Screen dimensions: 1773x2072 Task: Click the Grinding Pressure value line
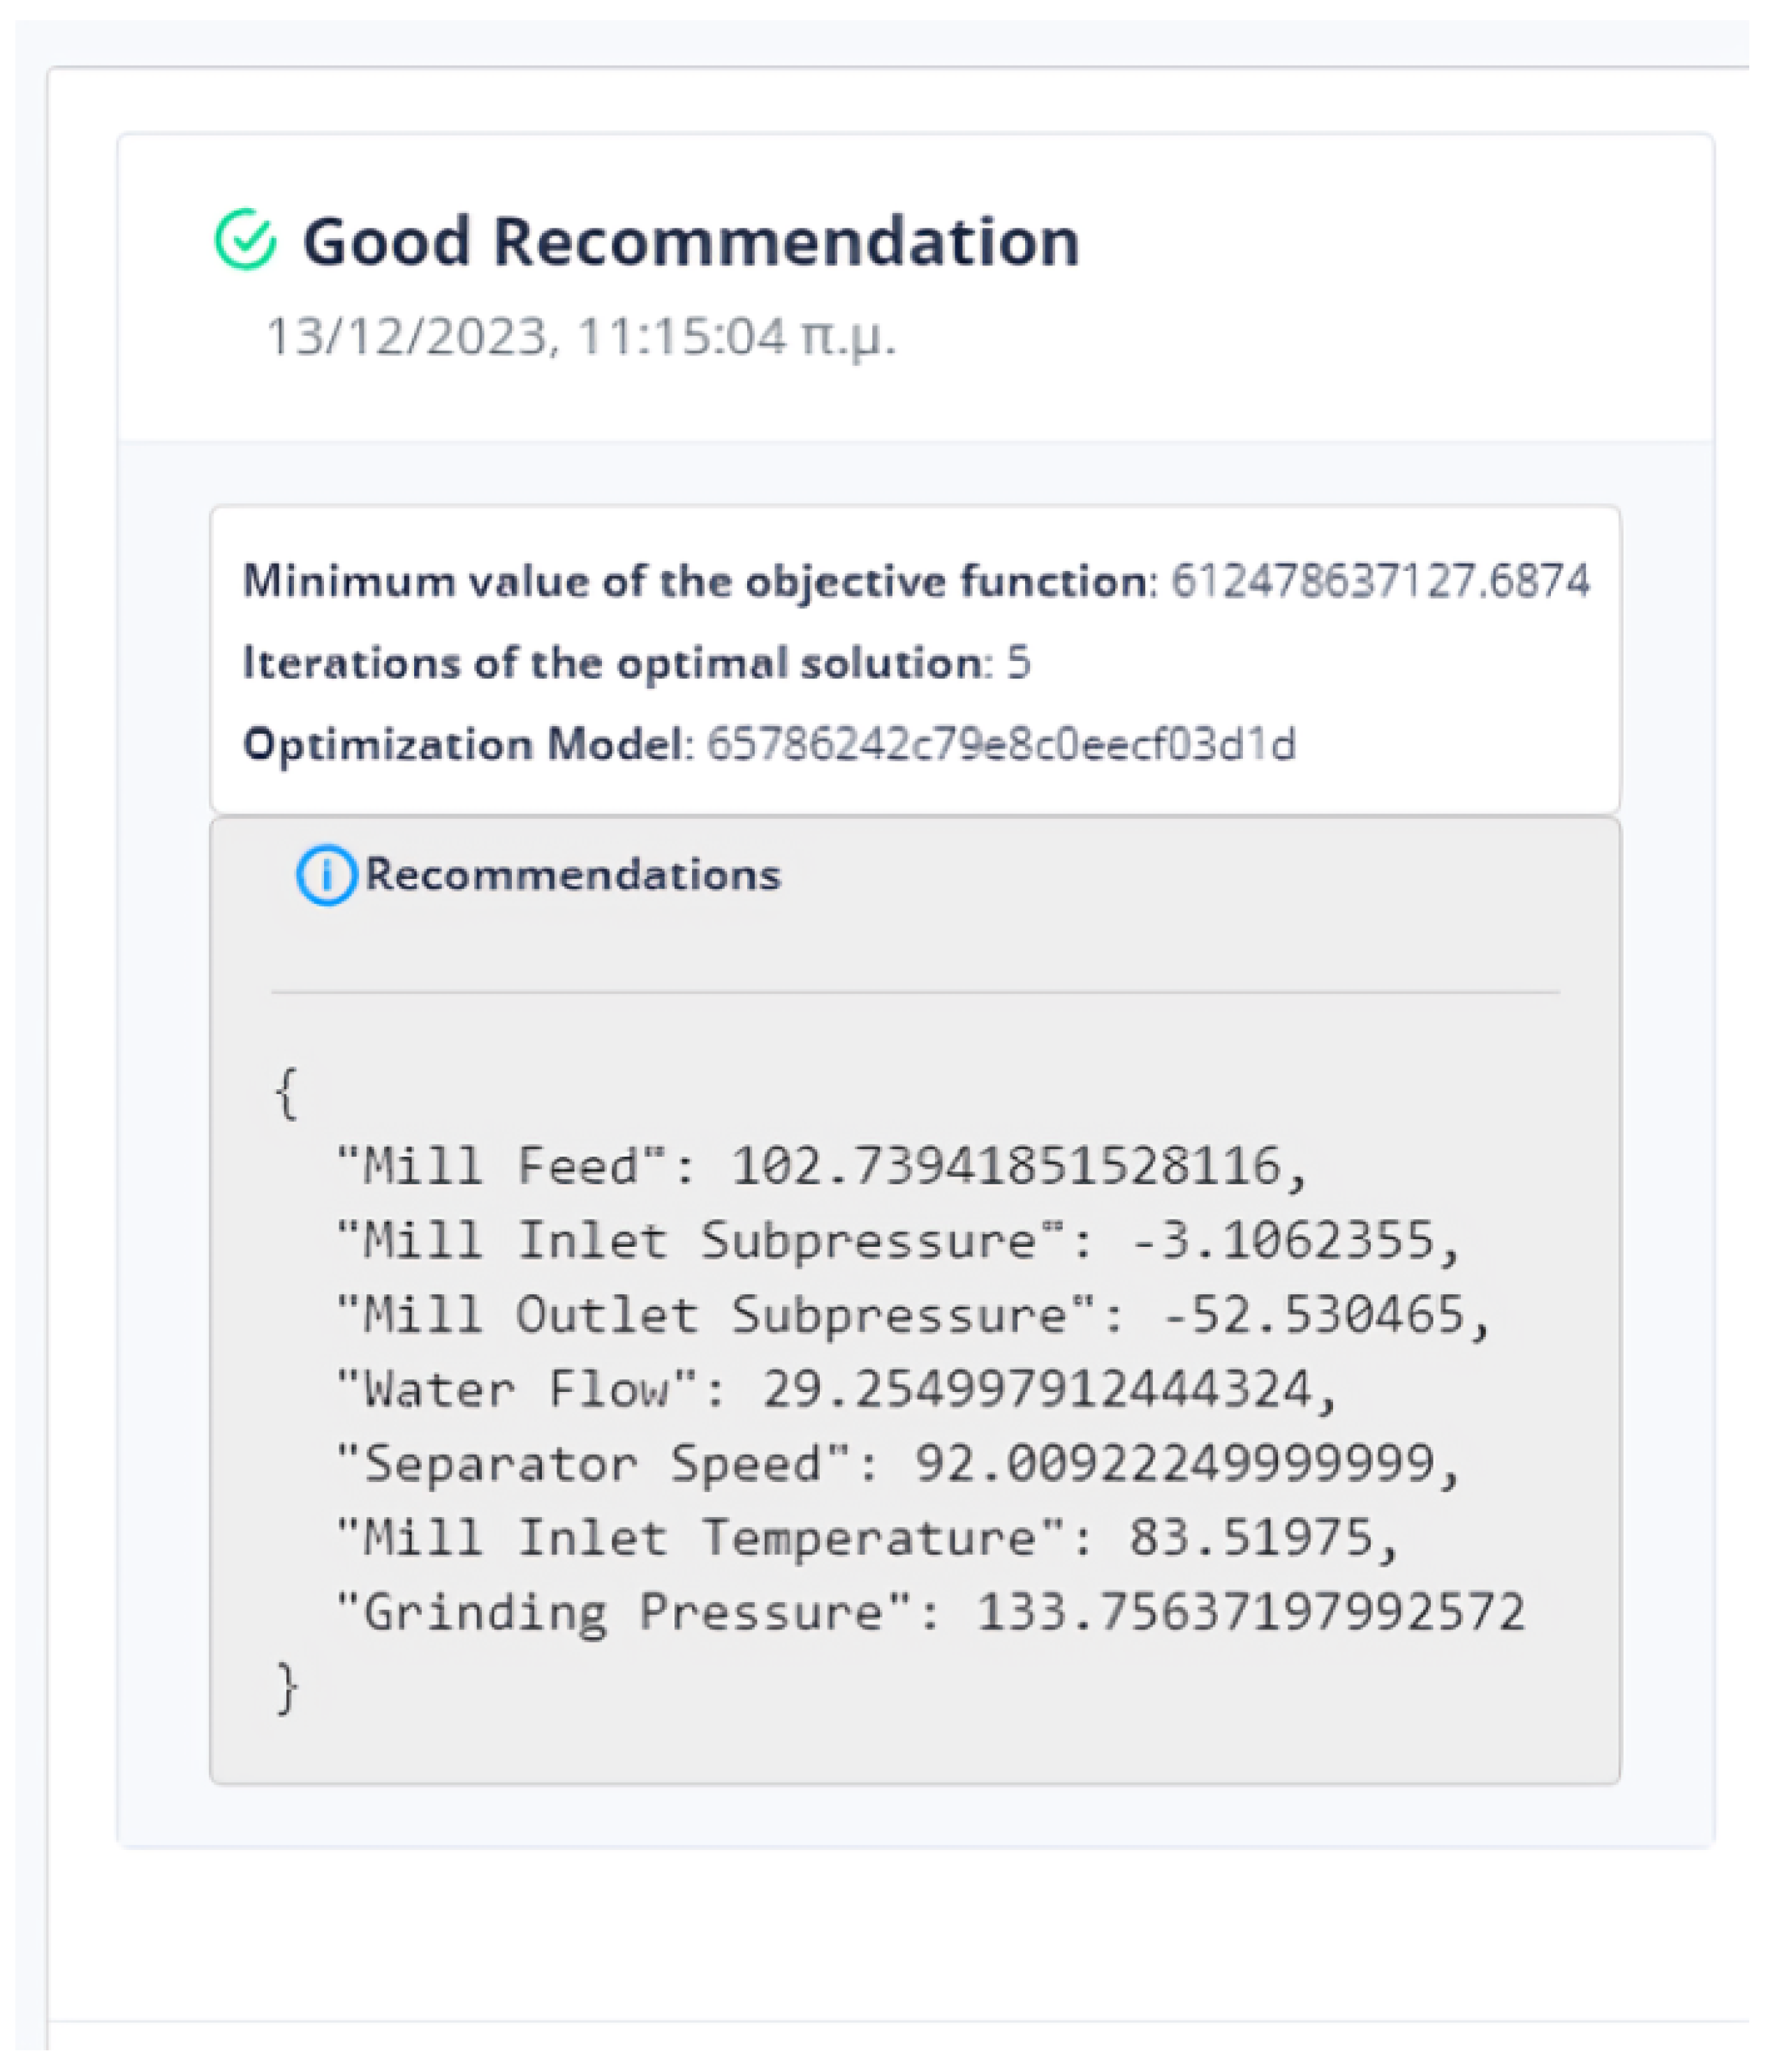[x=930, y=1612]
